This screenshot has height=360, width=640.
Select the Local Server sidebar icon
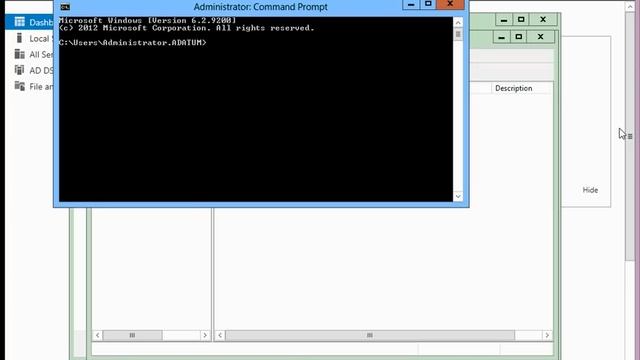[19, 38]
